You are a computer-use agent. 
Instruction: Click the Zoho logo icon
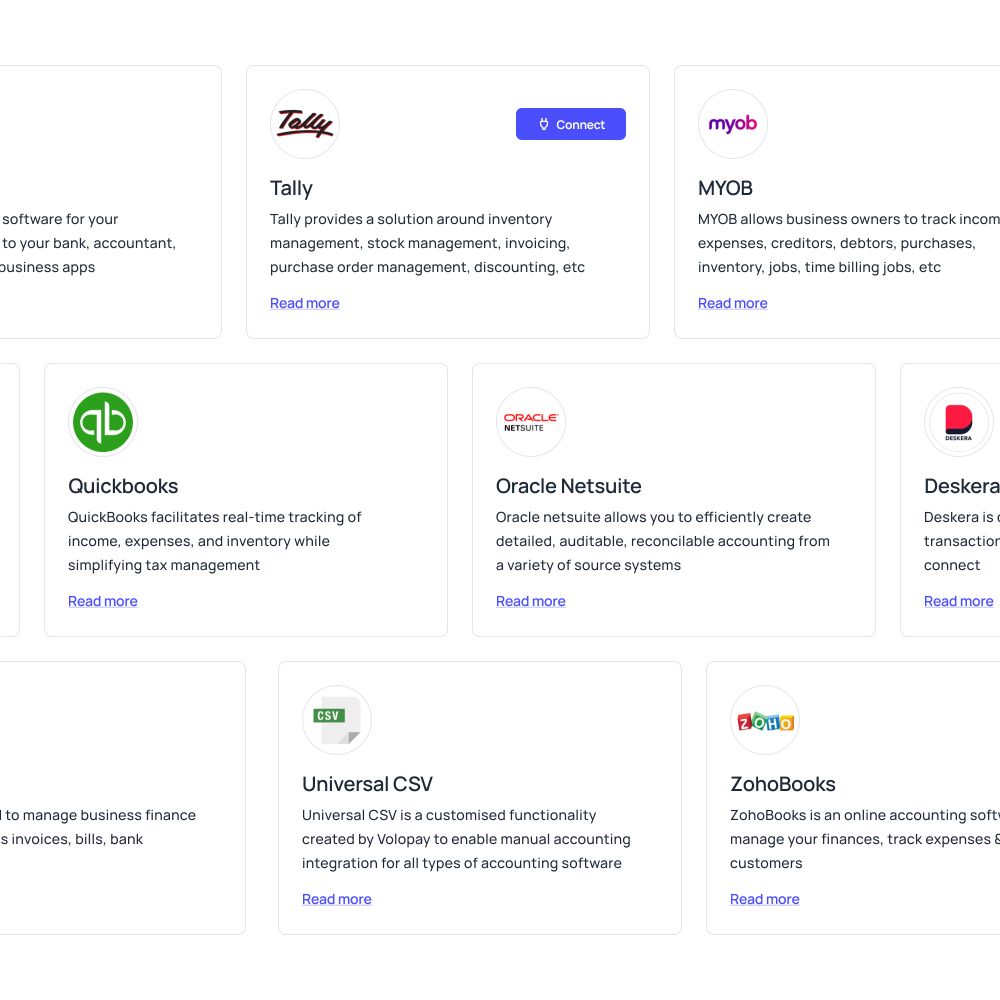[765, 720]
